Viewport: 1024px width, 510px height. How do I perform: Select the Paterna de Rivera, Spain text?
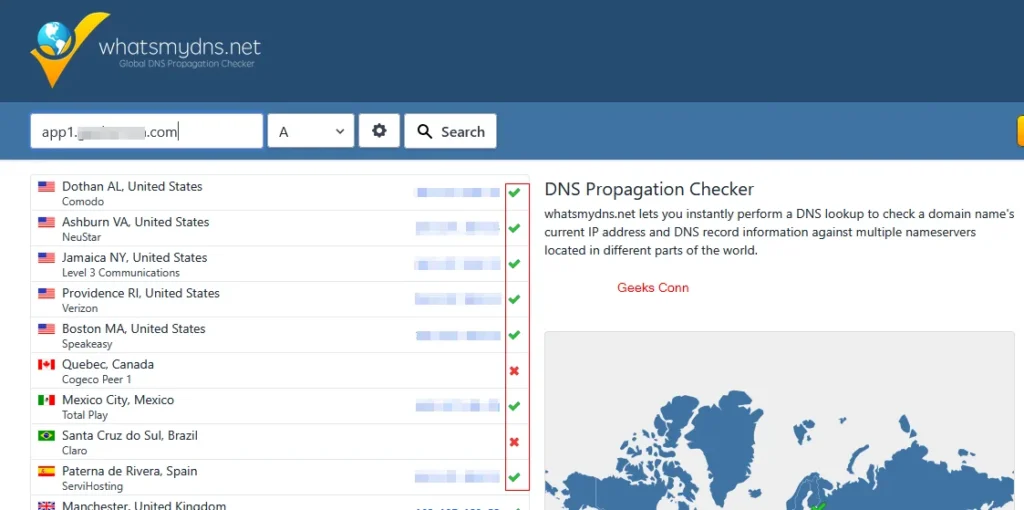click(x=129, y=471)
